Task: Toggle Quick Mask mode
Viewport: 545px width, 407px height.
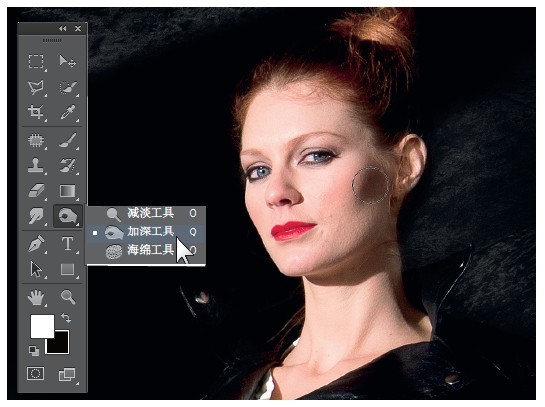Action: [x=35, y=374]
